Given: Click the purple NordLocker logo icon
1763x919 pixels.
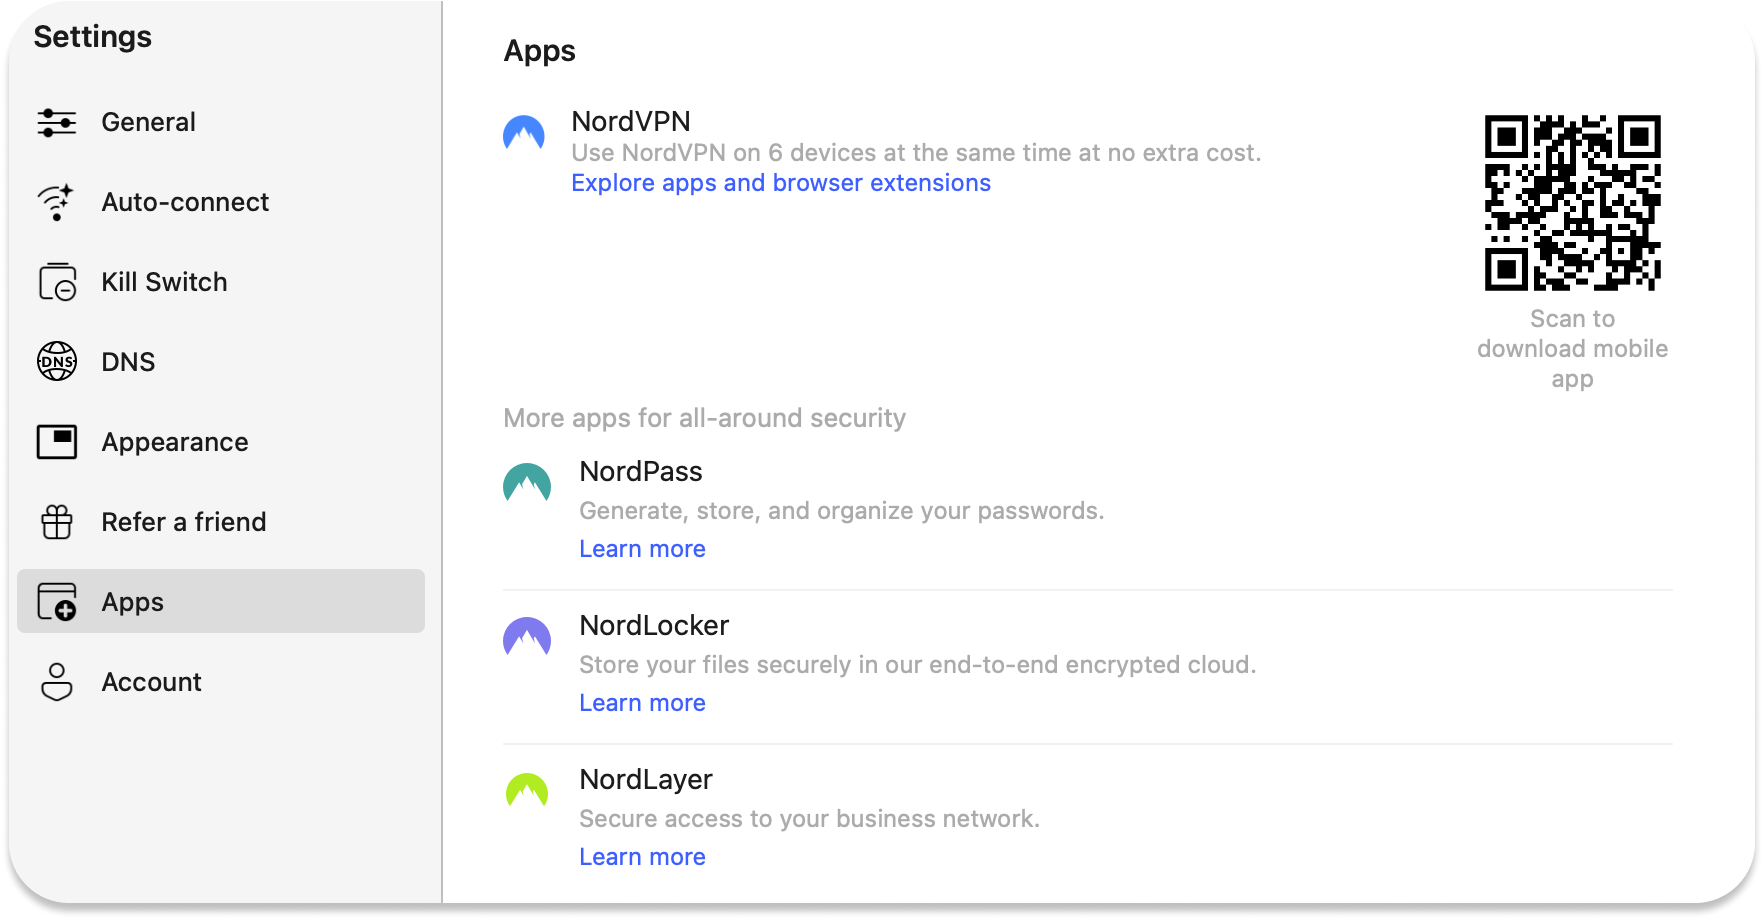Looking at the screenshot, I should (527, 637).
